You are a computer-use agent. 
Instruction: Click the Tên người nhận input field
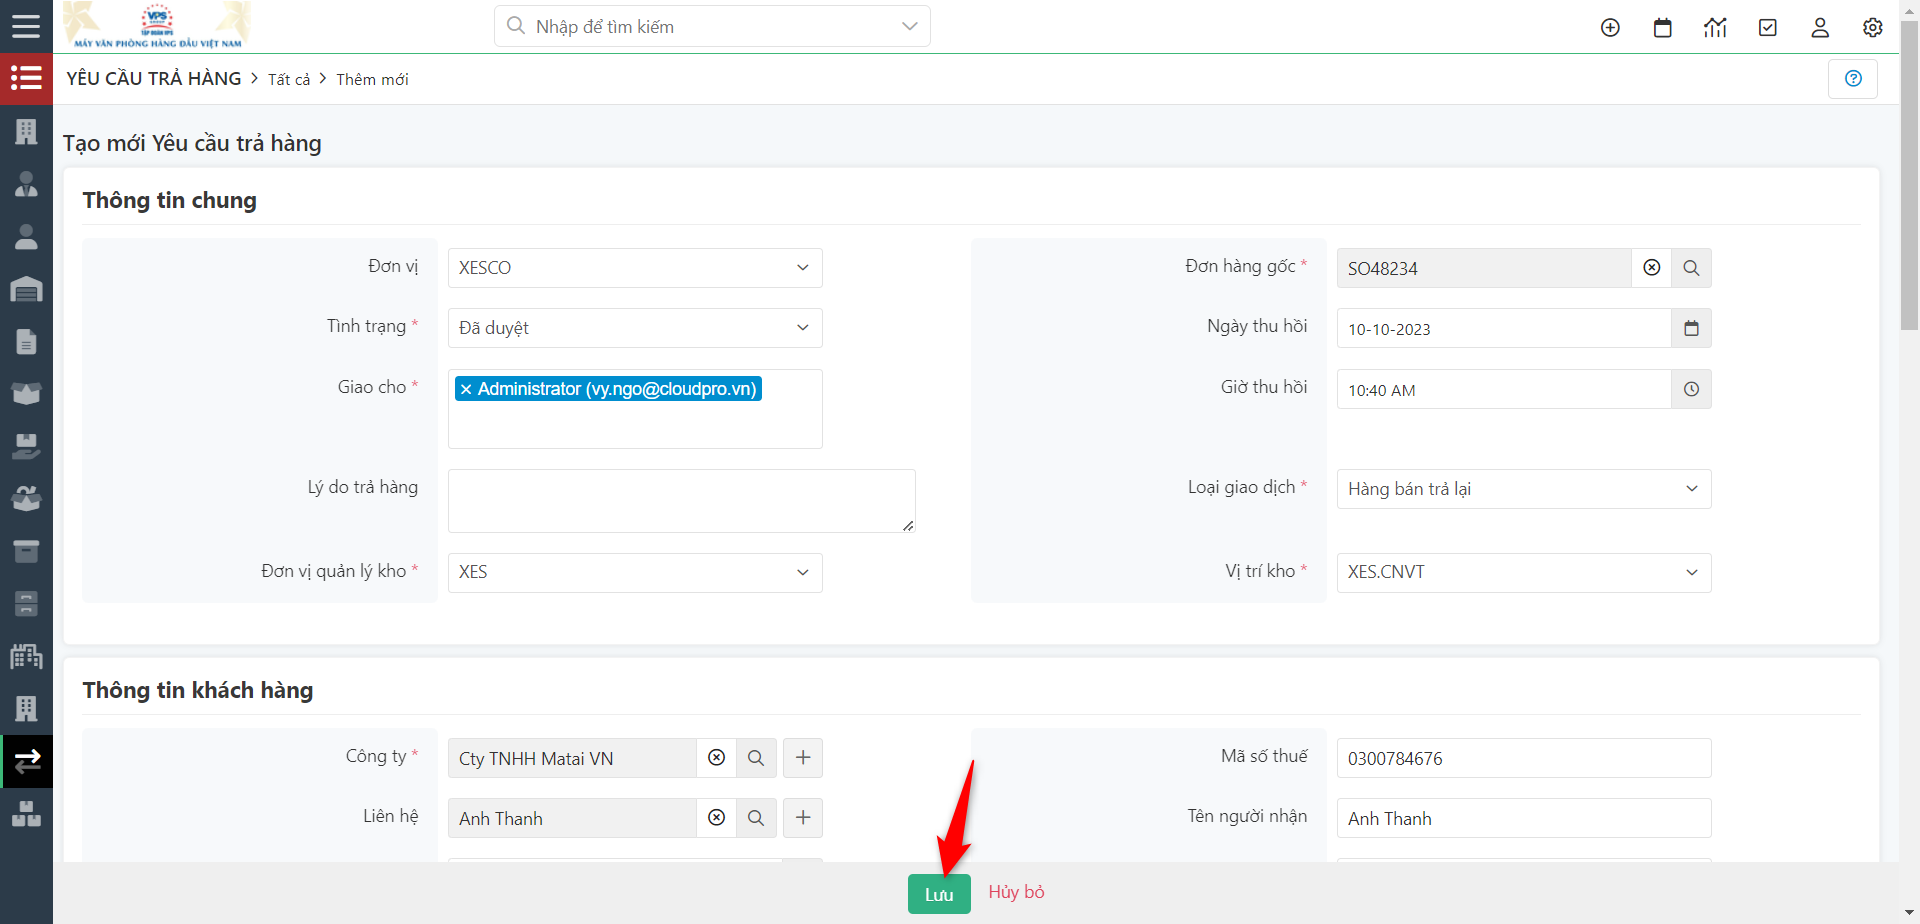coord(1524,818)
